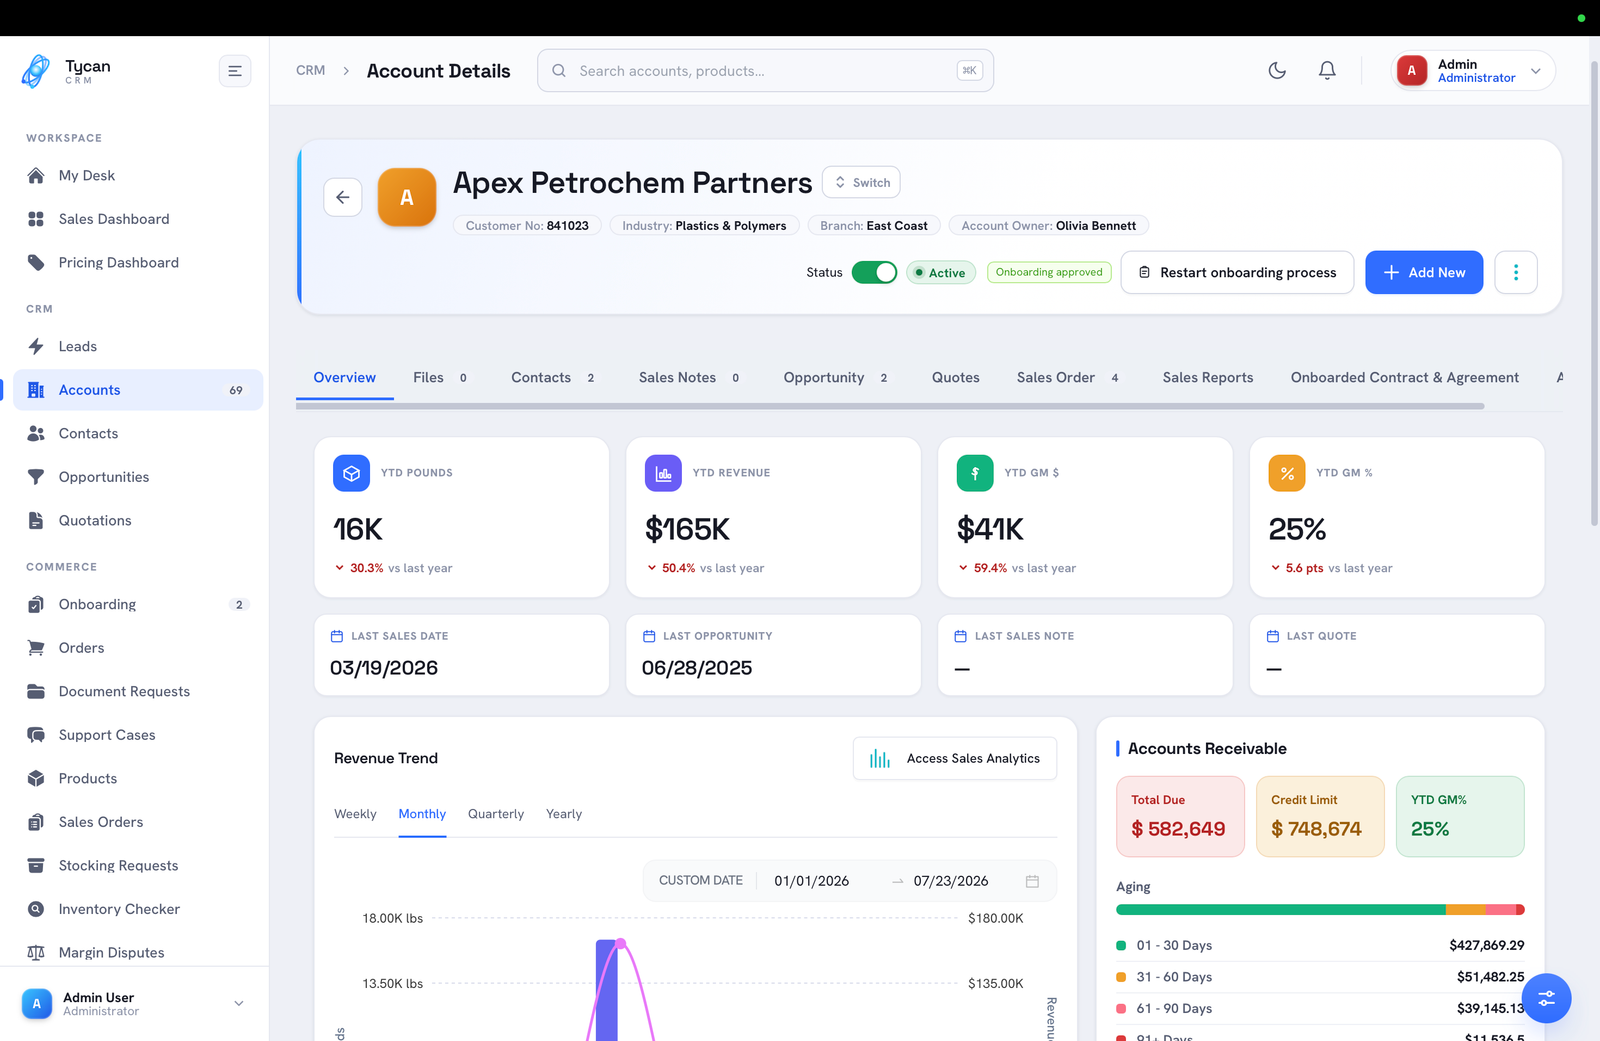Open Opportunities funnel icon

point(36,477)
